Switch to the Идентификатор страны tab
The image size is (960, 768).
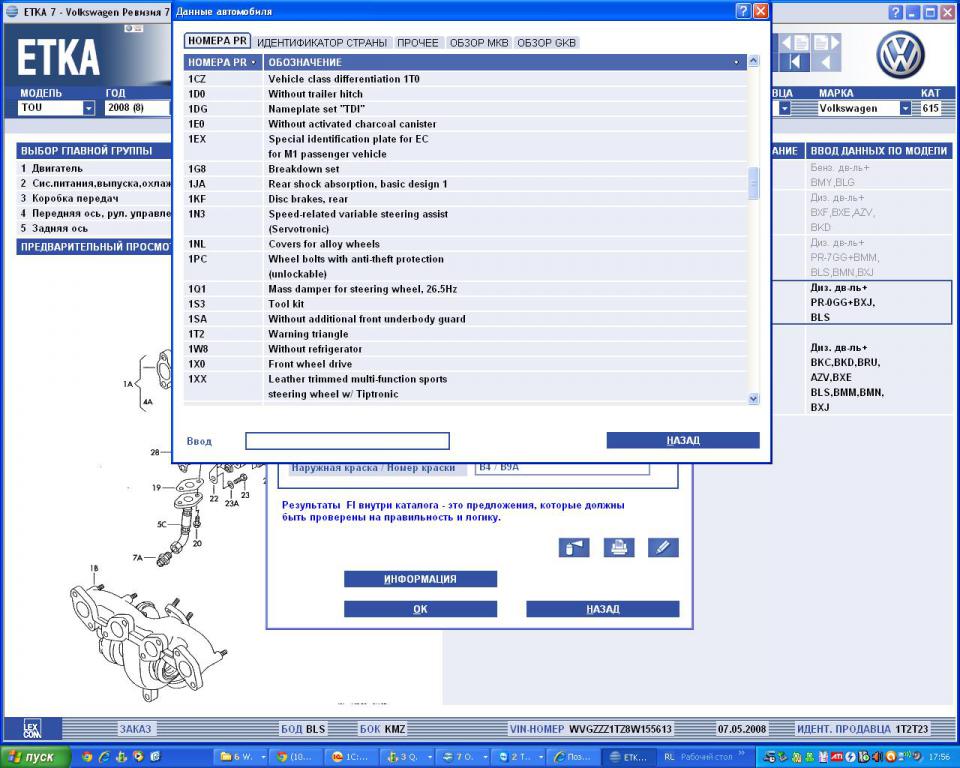[322, 43]
